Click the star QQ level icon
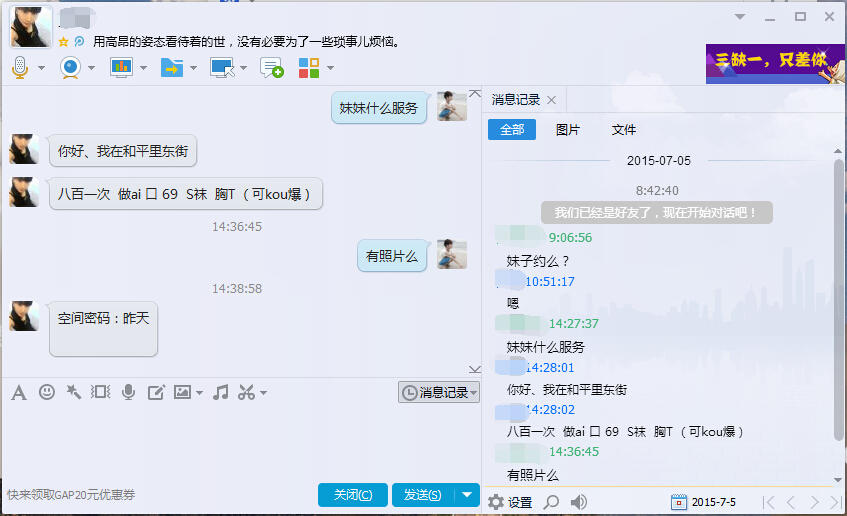The height and width of the screenshot is (516, 847). coord(63,42)
